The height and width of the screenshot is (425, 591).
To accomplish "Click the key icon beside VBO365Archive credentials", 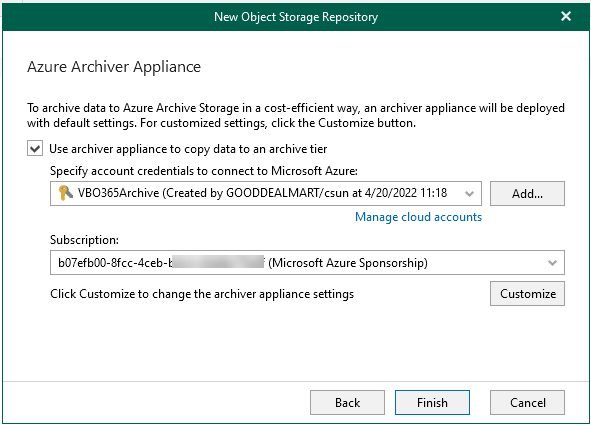I will point(66,193).
